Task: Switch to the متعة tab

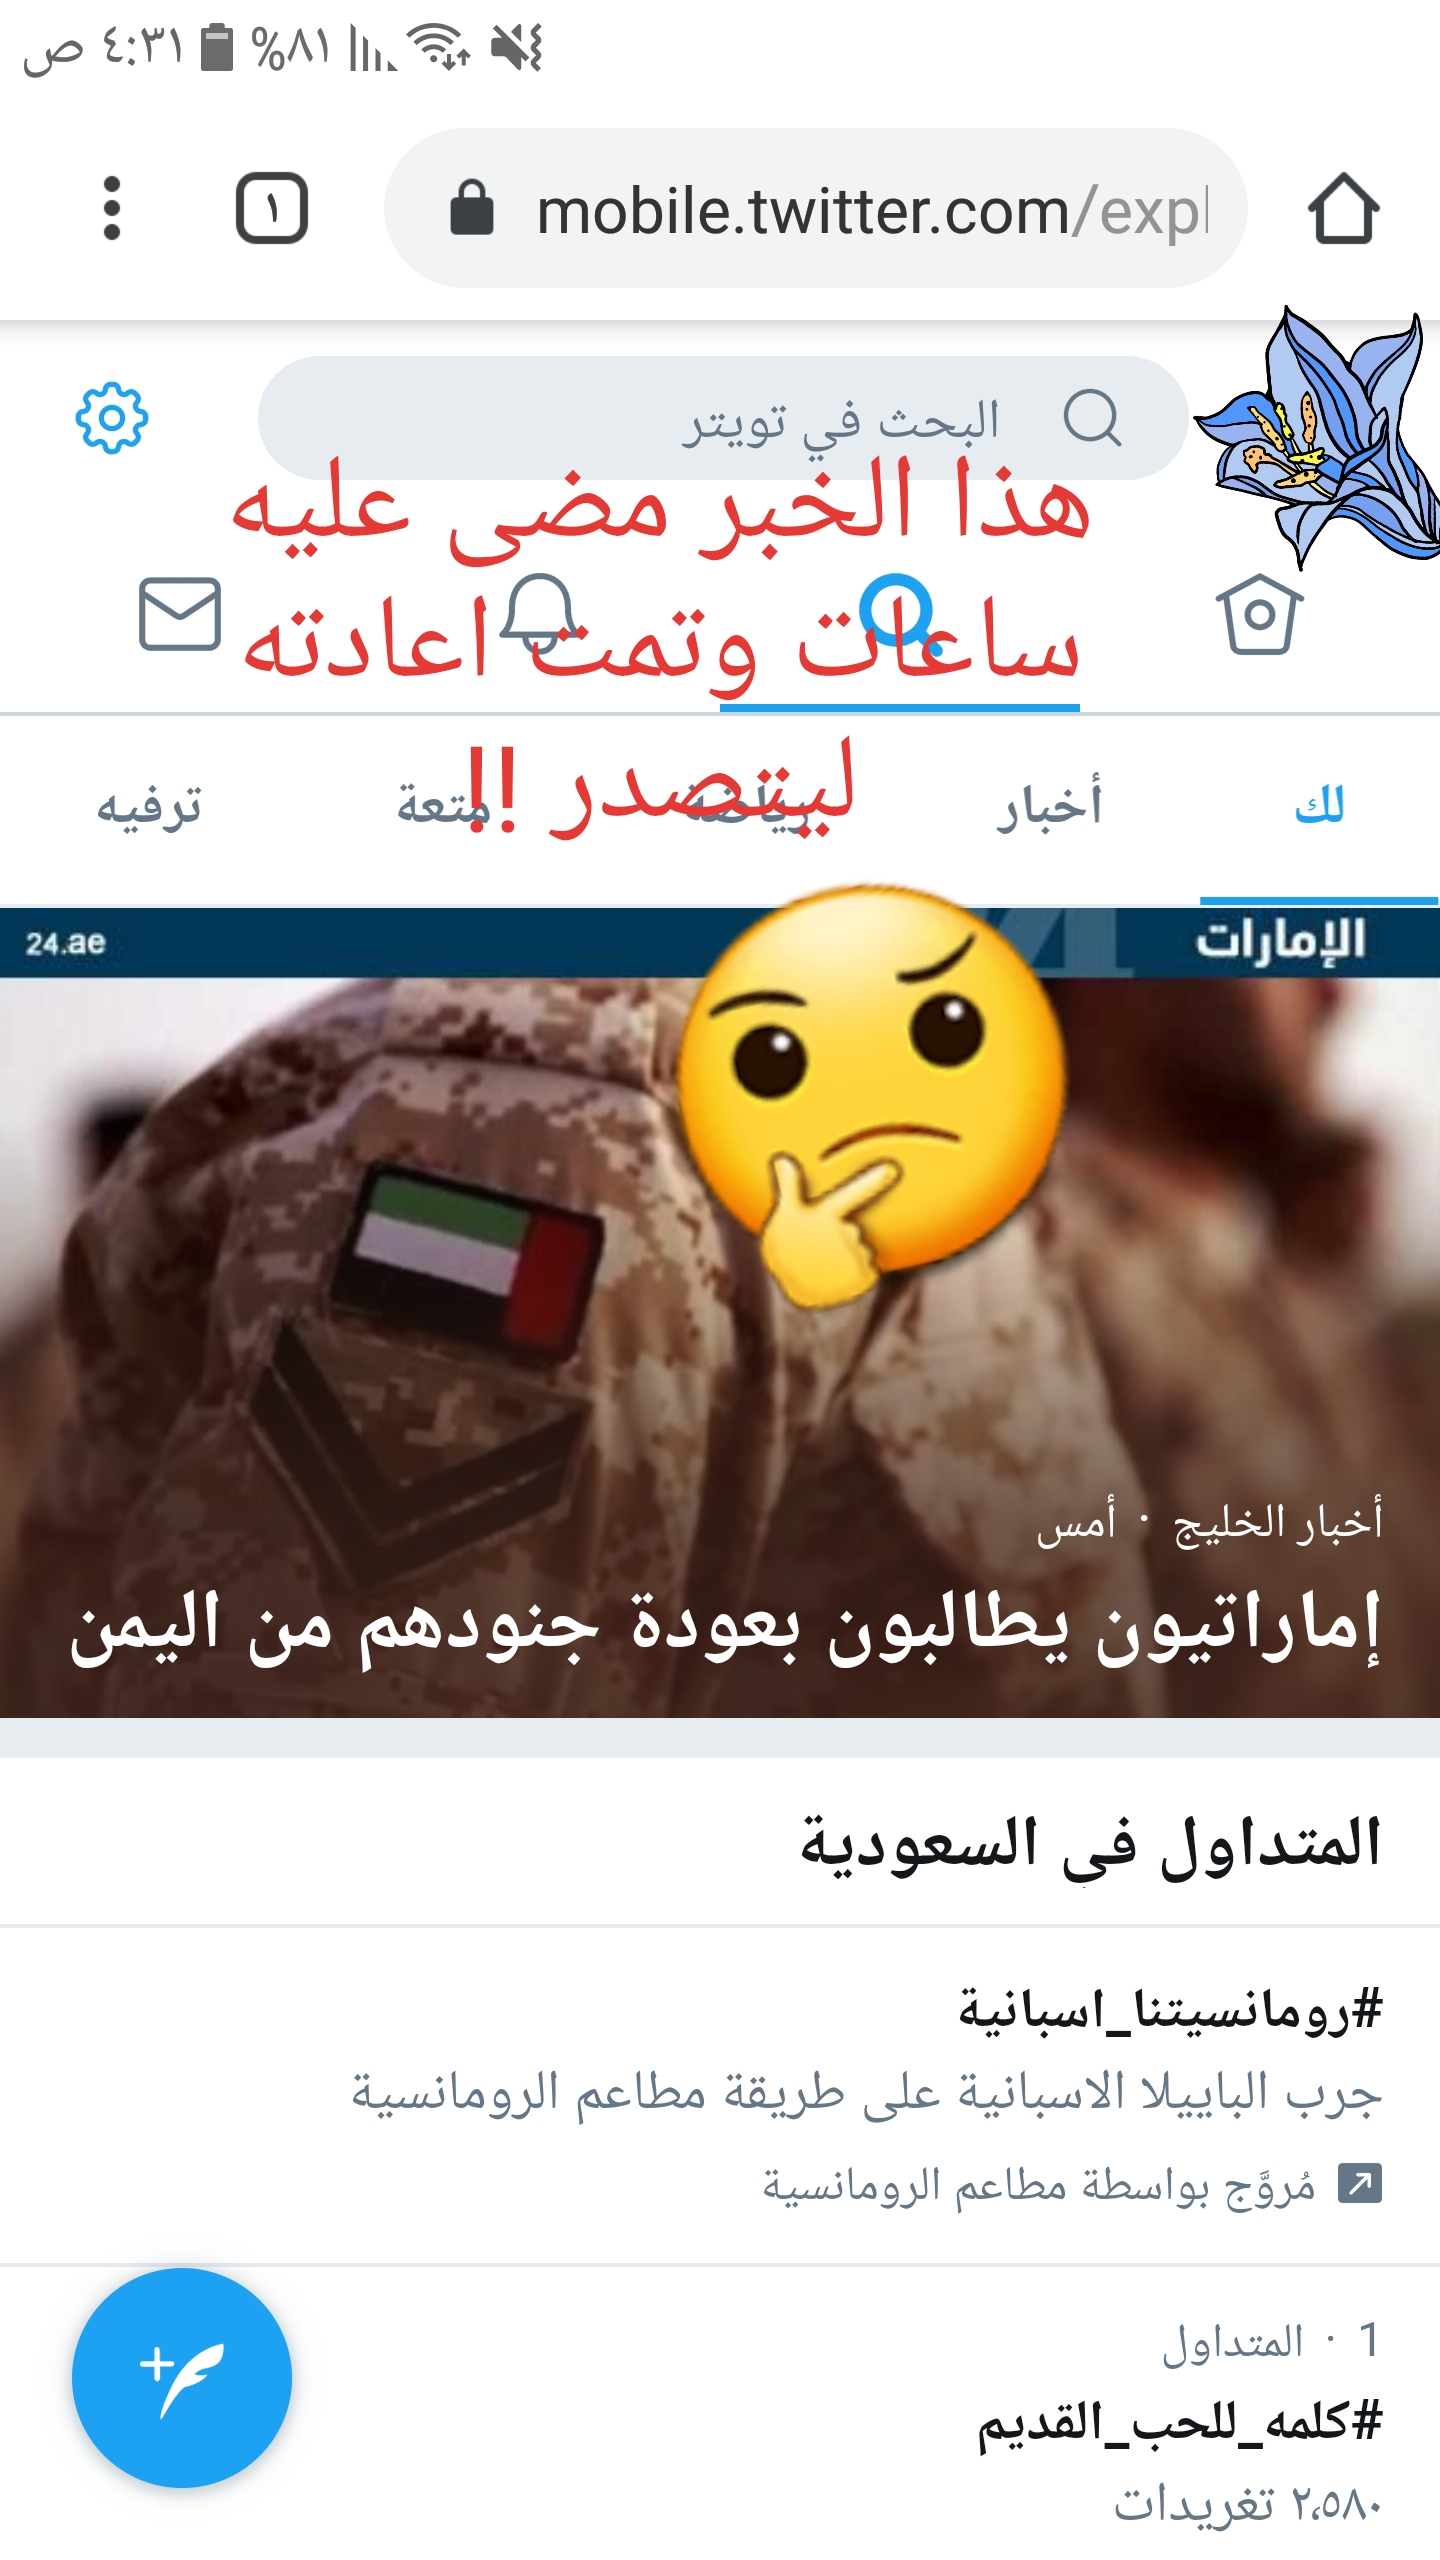Action: pos(443,806)
